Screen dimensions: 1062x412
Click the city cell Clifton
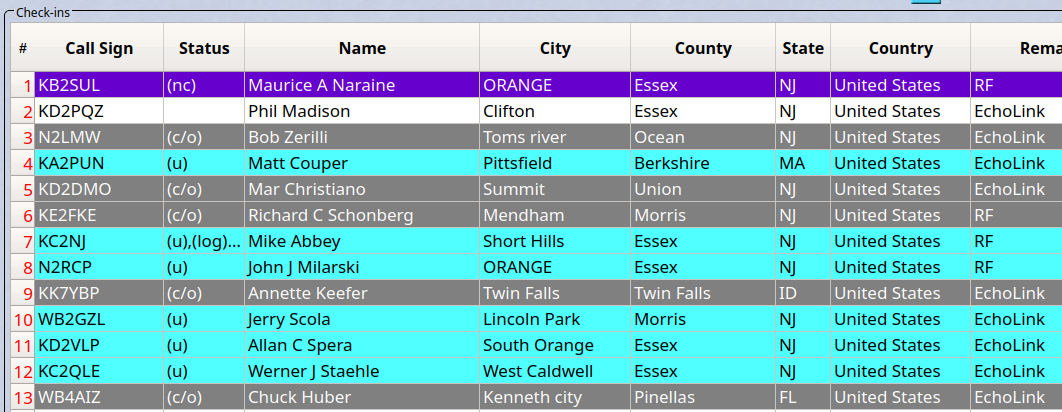pos(555,111)
